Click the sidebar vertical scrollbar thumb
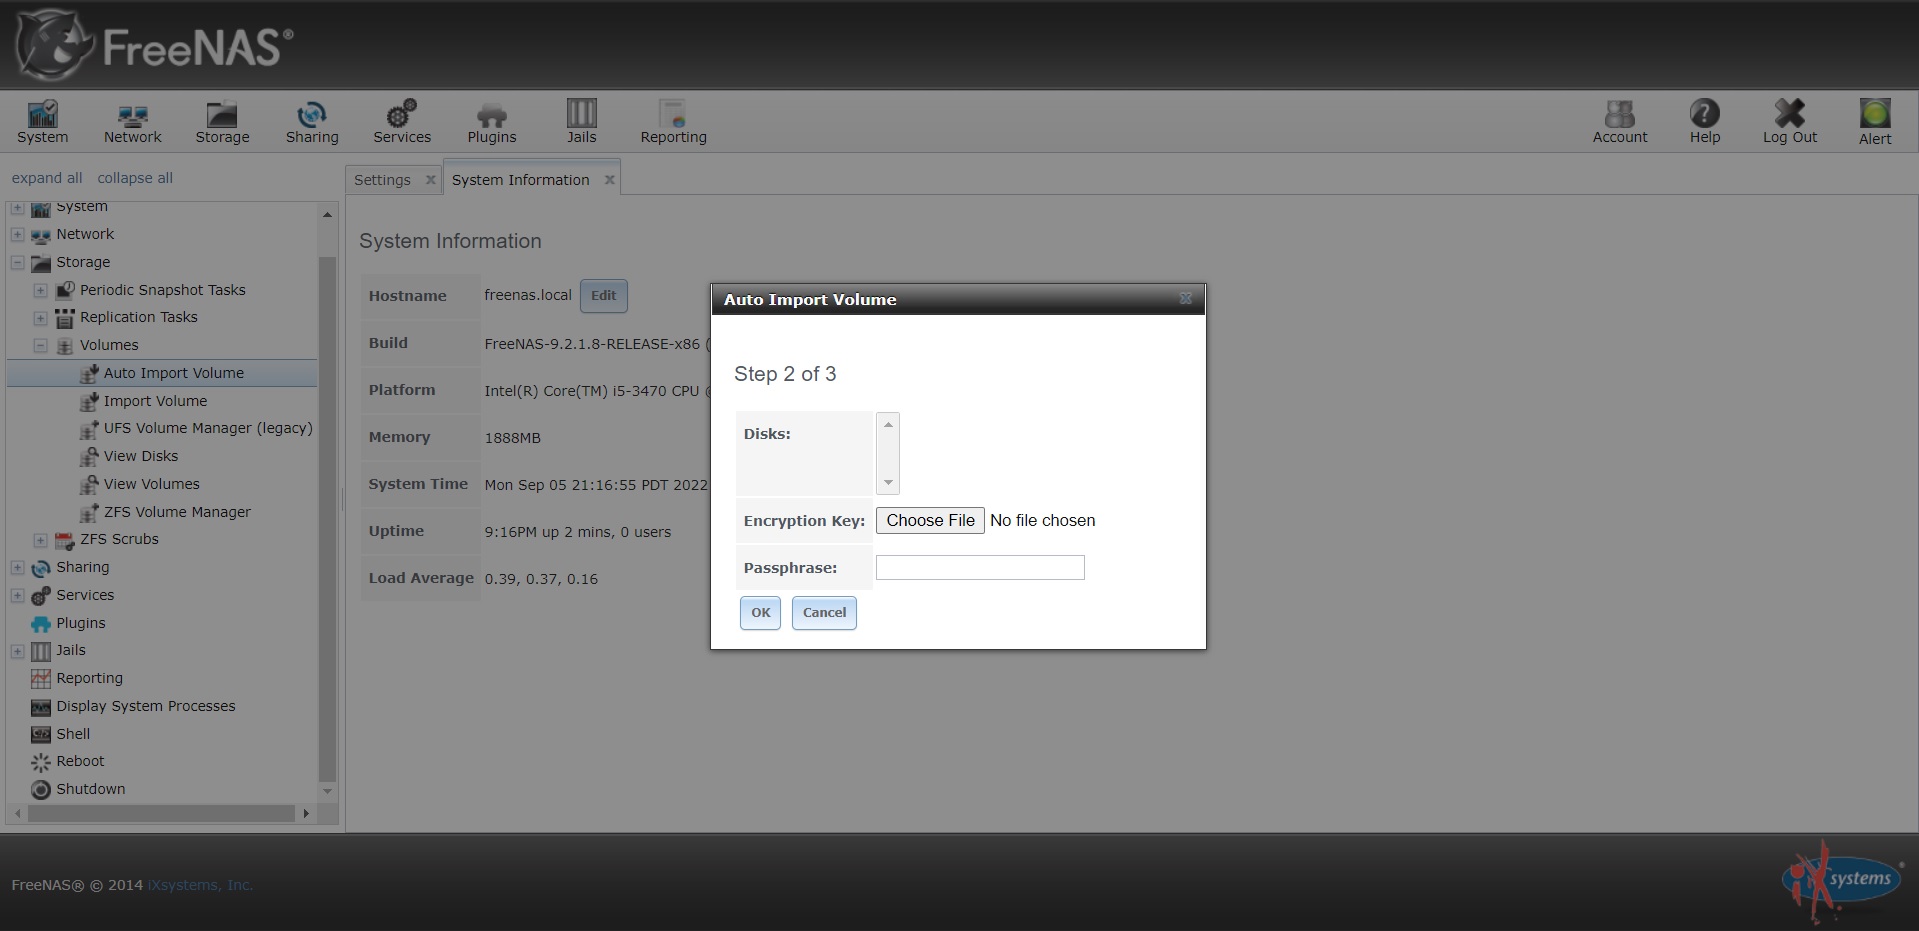1919x931 pixels. click(x=327, y=518)
